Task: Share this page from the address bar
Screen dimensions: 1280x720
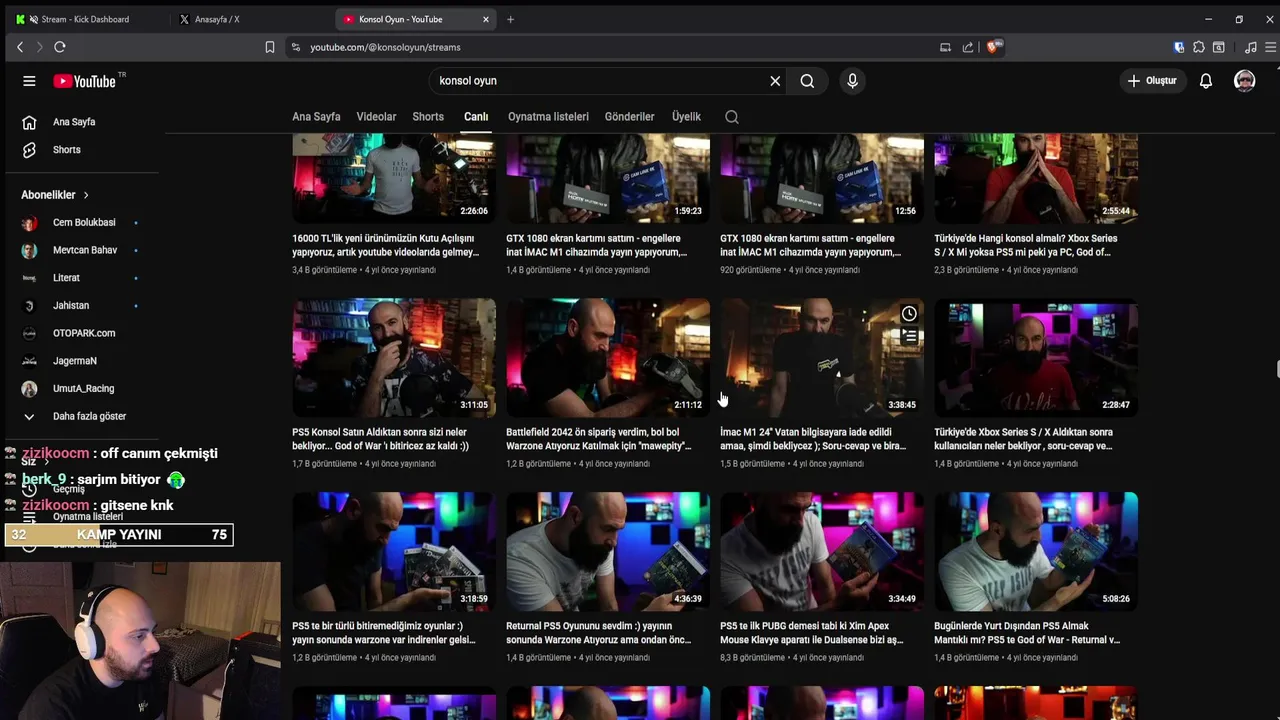Action: pyautogui.click(x=968, y=47)
